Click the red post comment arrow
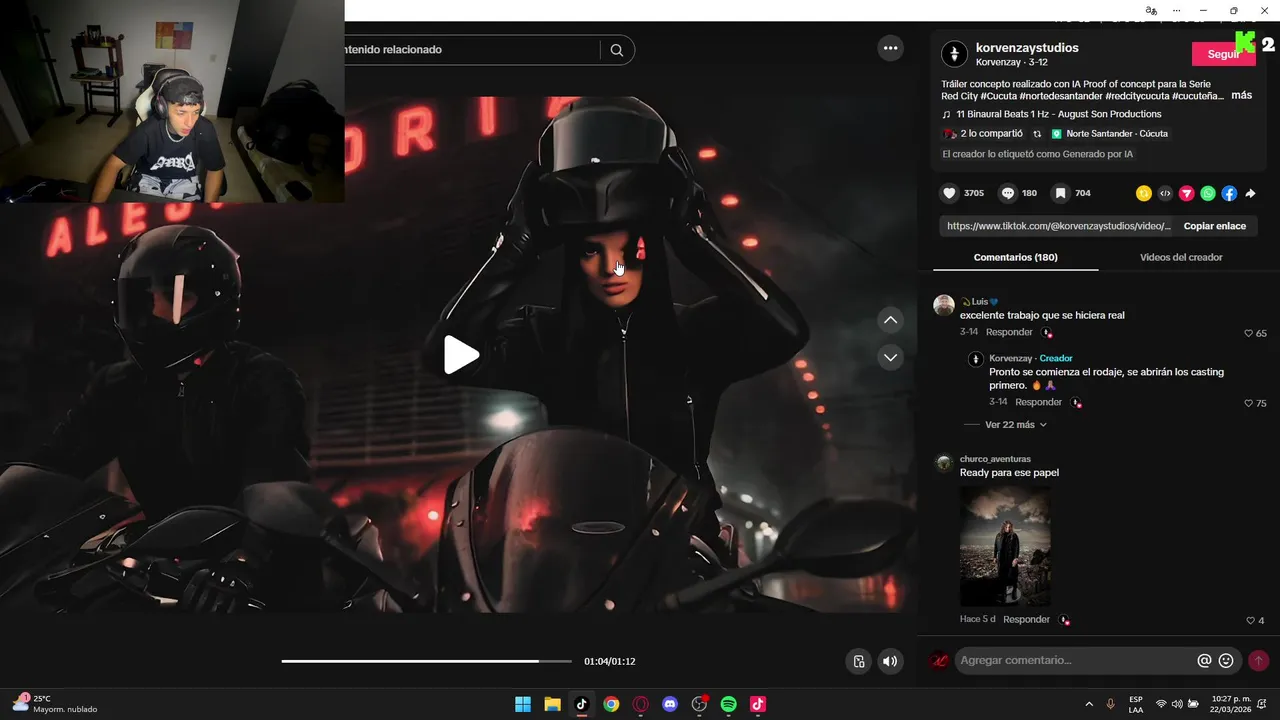The width and height of the screenshot is (1280, 720). click(x=1258, y=660)
